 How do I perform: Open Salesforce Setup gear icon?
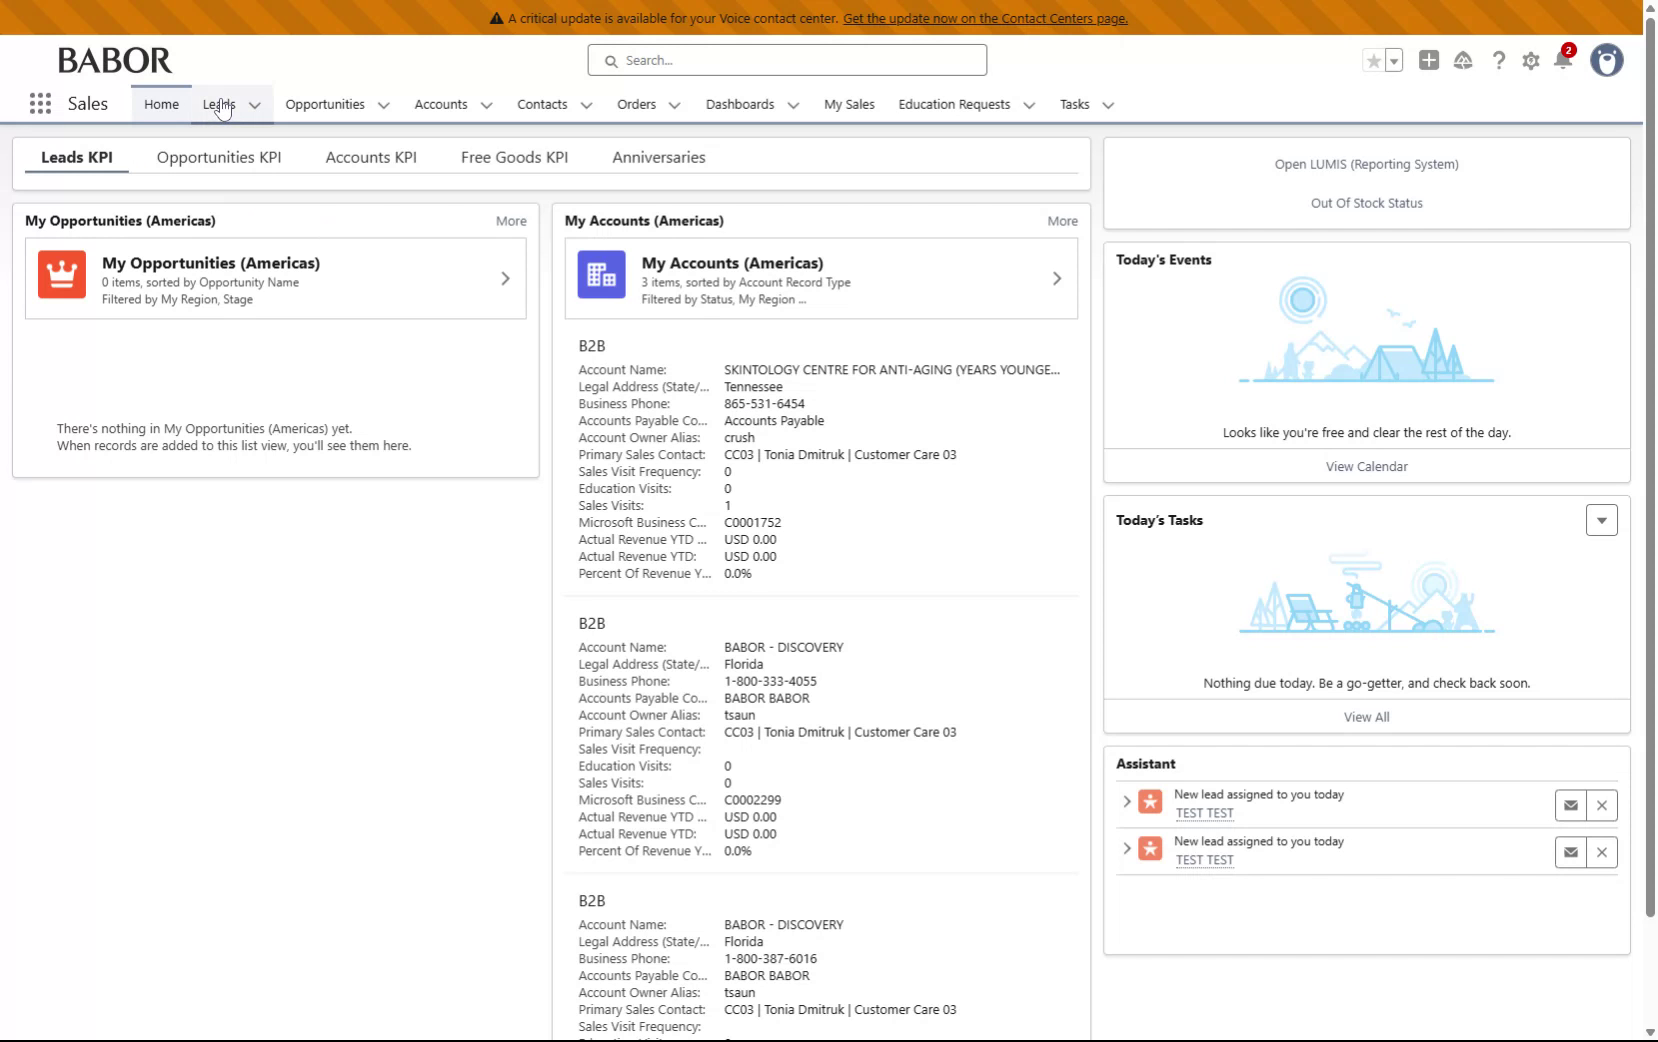point(1531,60)
